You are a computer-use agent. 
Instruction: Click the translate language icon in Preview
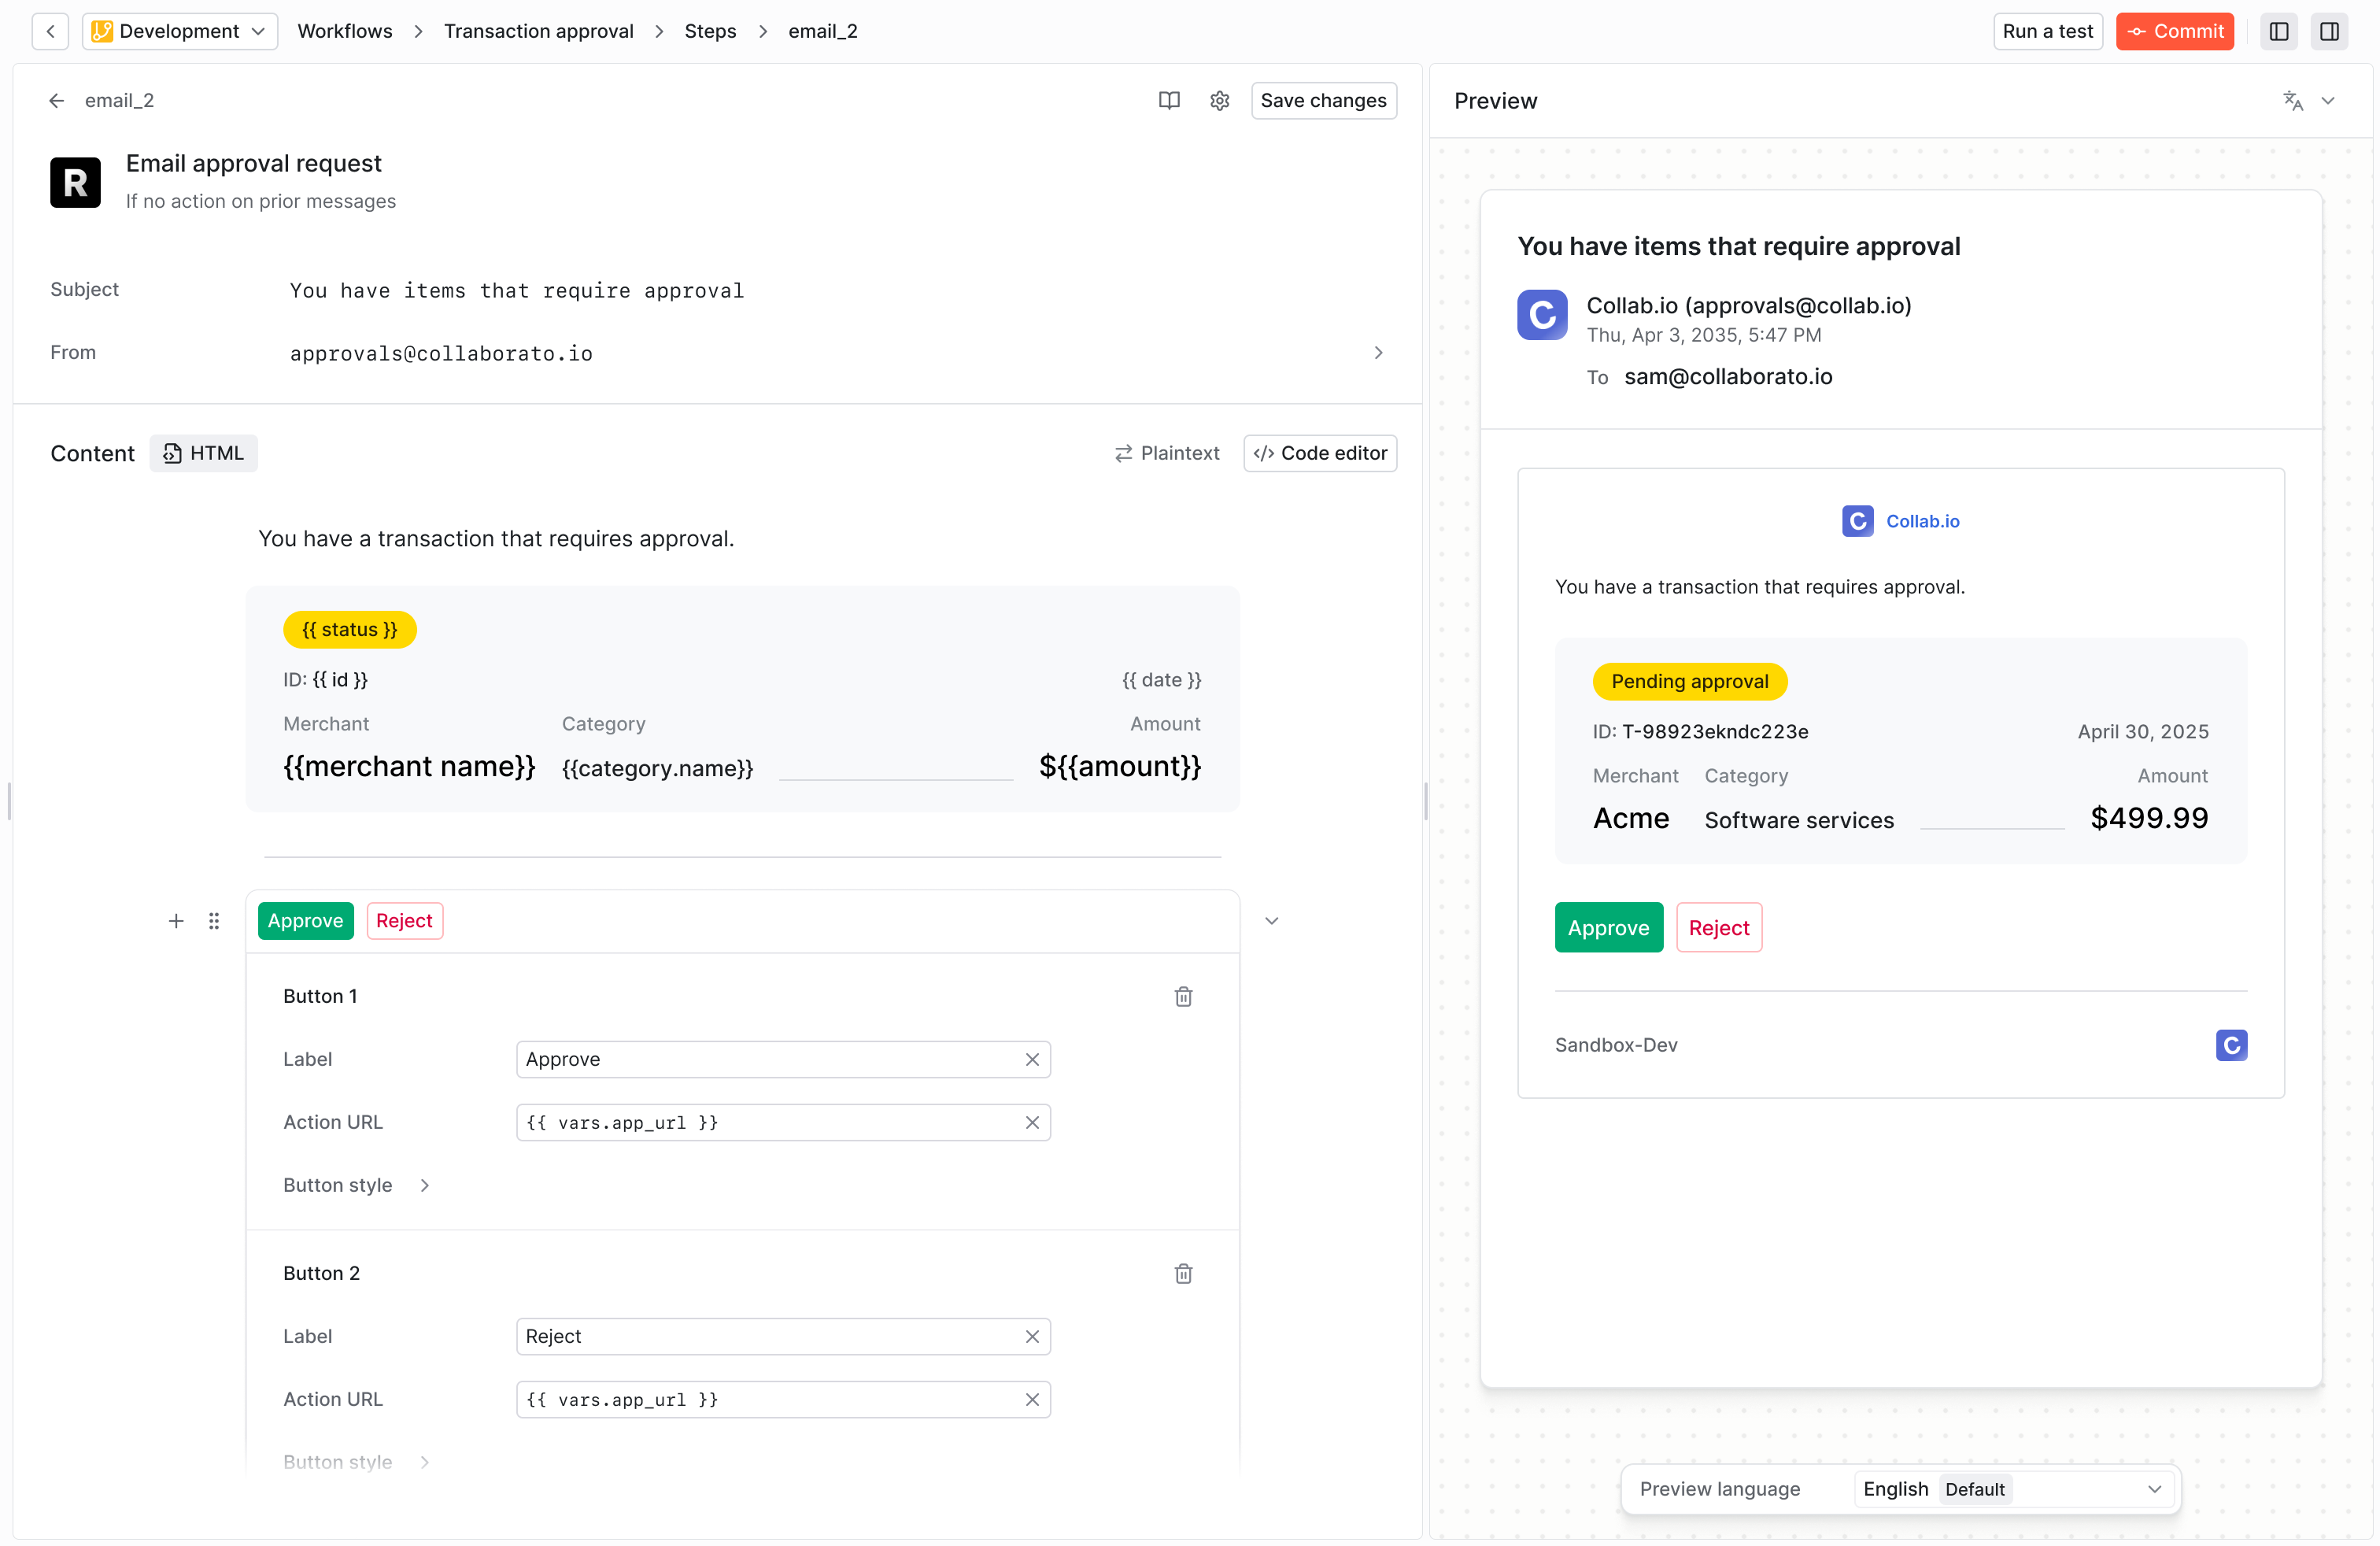click(x=2293, y=100)
